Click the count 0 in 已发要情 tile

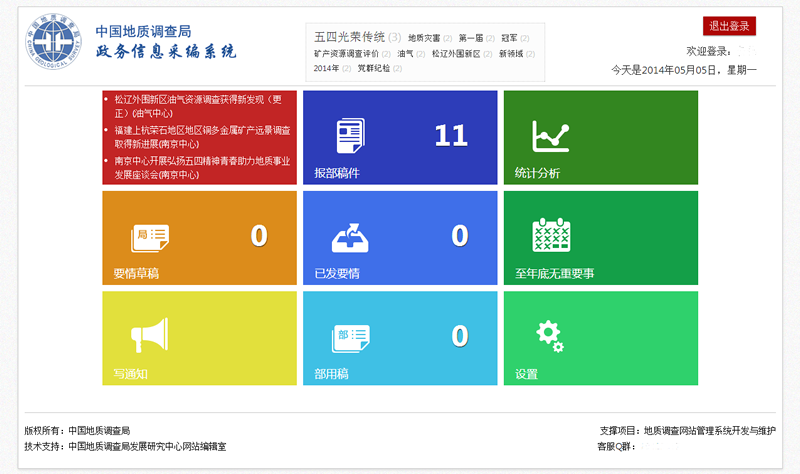(x=460, y=236)
